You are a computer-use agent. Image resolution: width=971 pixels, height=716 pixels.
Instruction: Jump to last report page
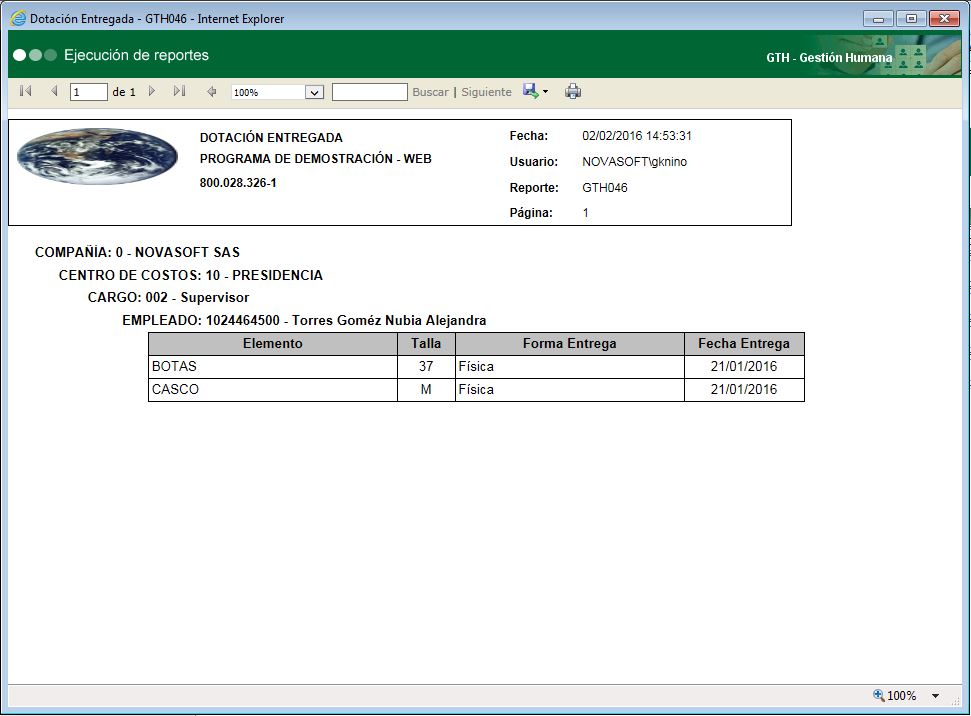point(180,92)
